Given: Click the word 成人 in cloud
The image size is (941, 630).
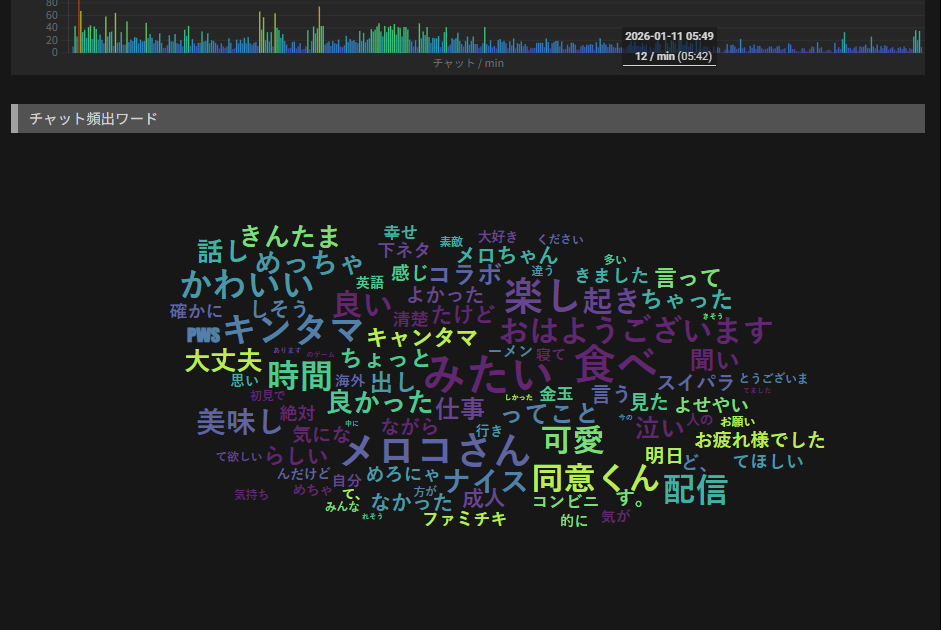Looking at the screenshot, I should point(483,499).
